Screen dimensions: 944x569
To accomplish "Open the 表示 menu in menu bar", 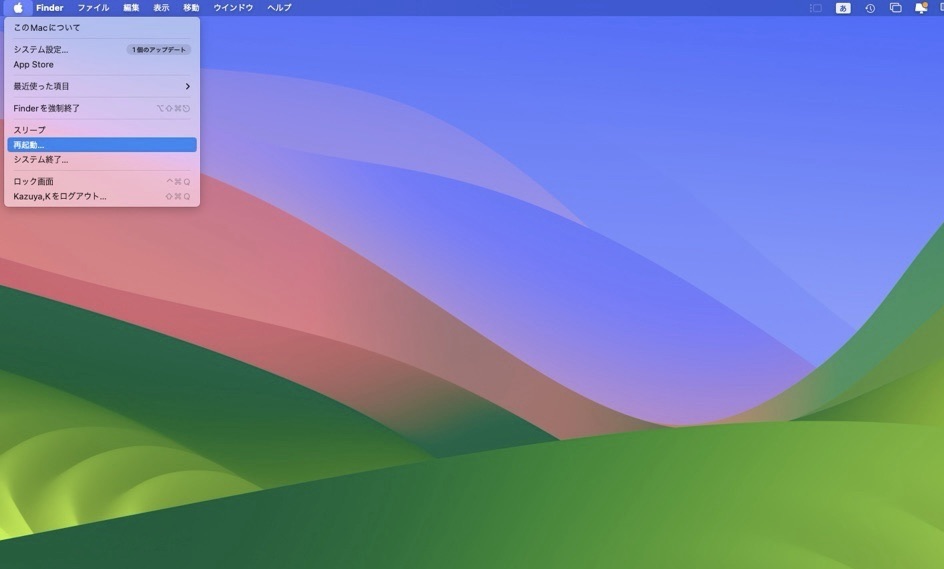I will [161, 8].
